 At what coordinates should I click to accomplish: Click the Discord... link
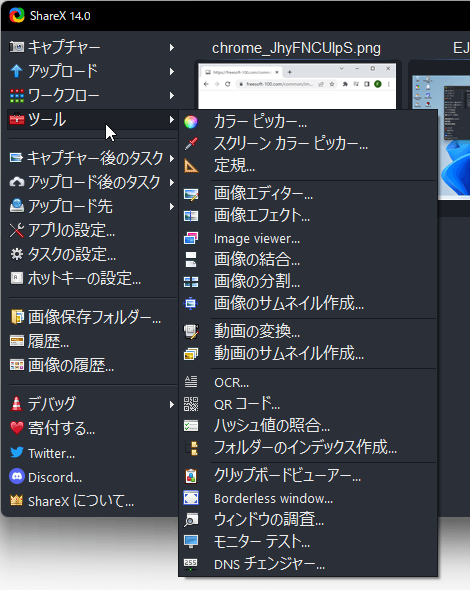92,477
